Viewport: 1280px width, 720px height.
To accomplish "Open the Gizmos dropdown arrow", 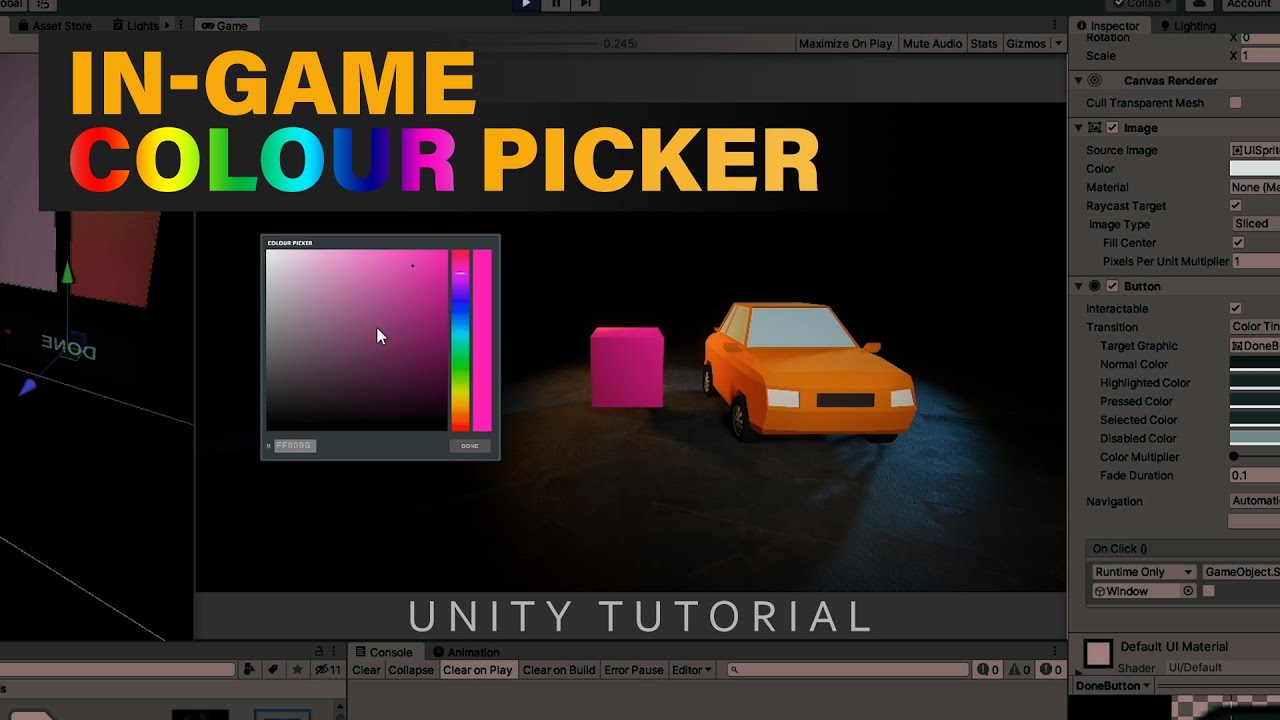I will (1058, 44).
